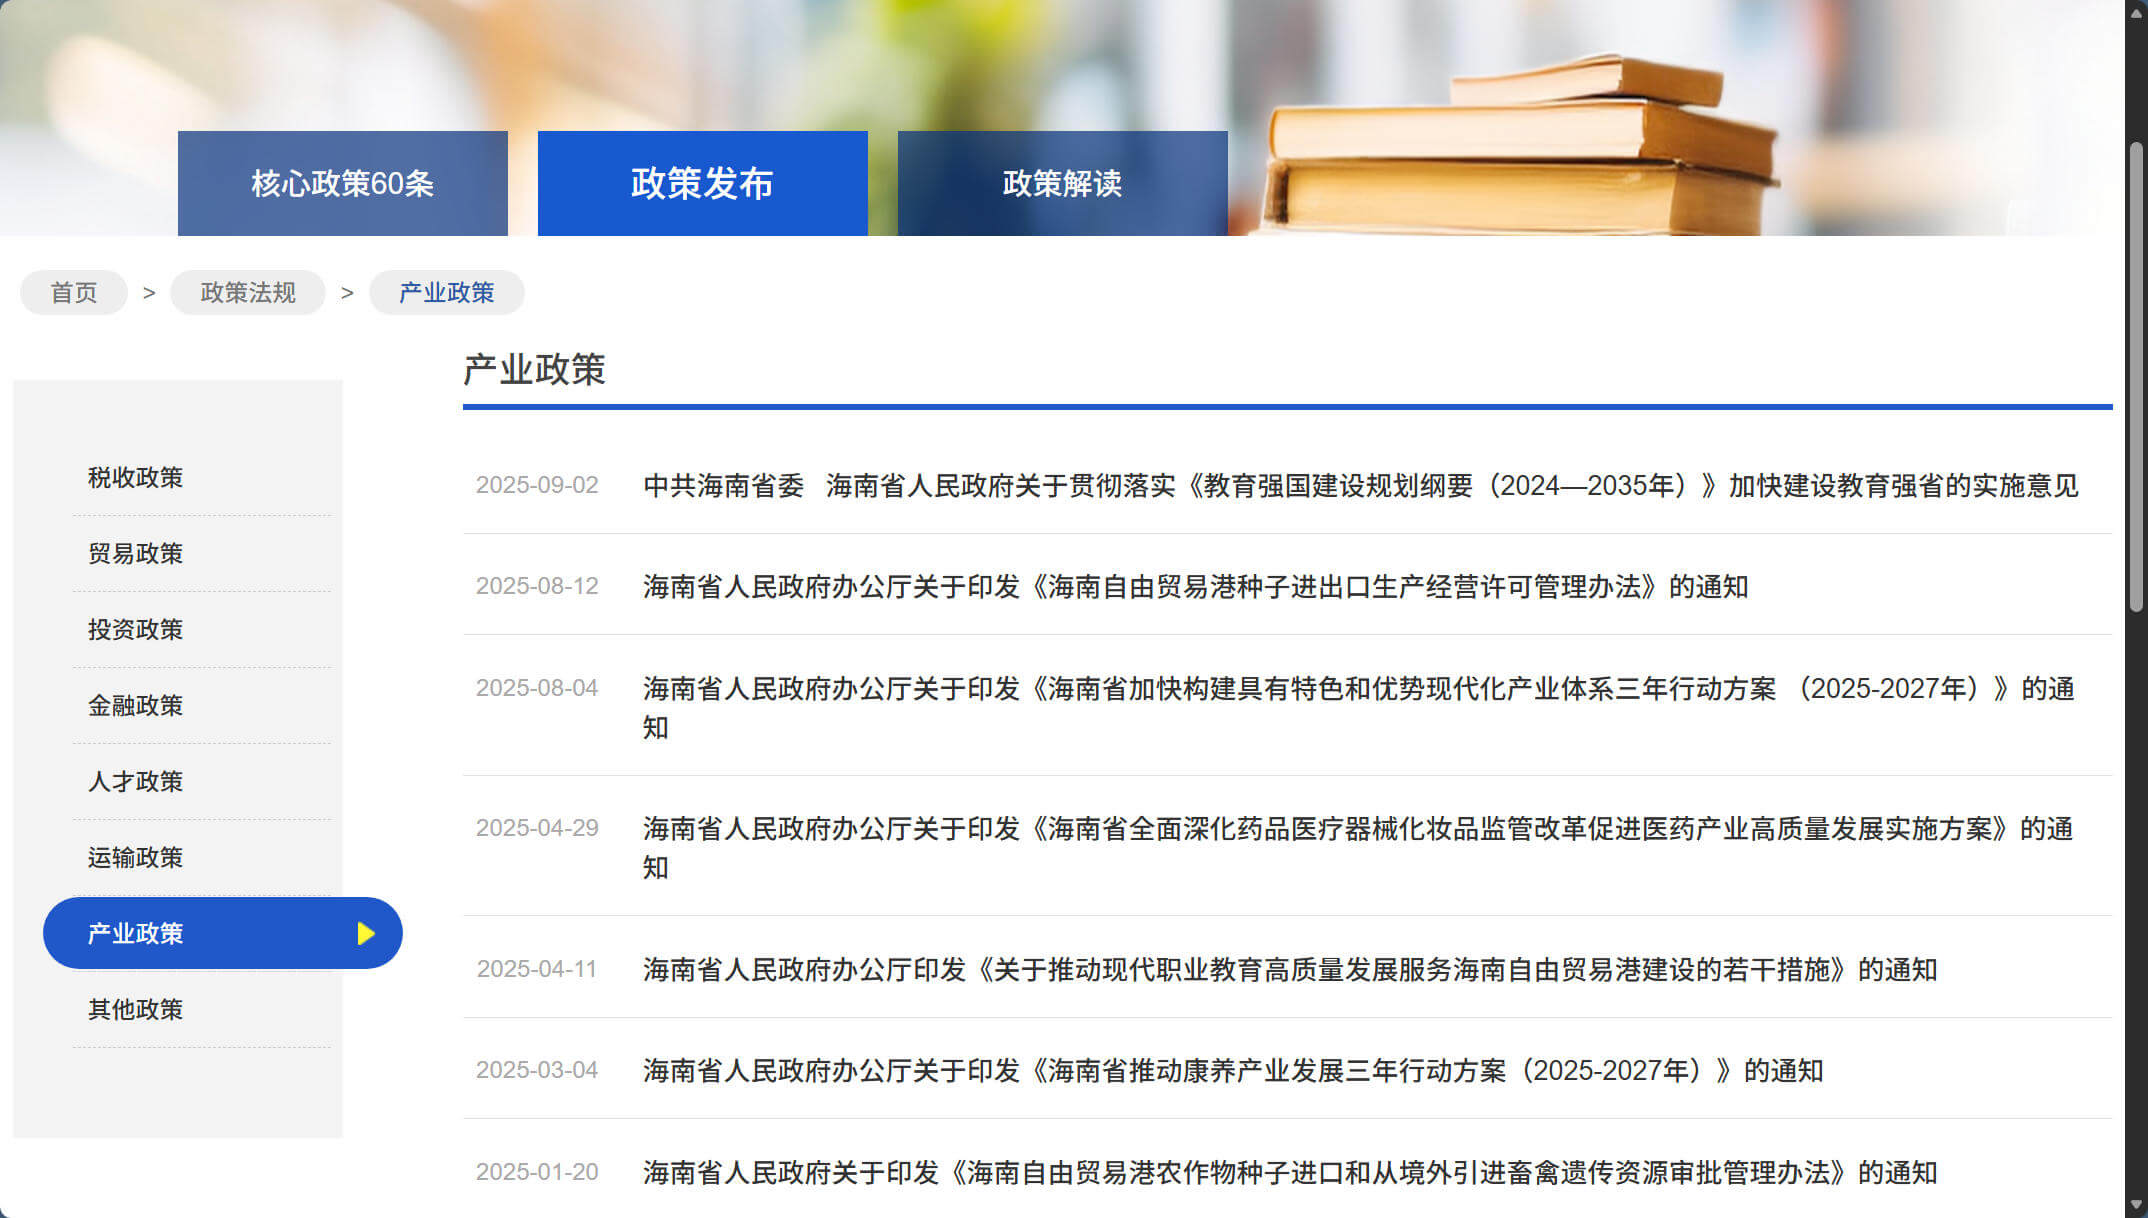Switch to the 政策解读 tab
The height and width of the screenshot is (1218, 2148).
(1062, 184)
